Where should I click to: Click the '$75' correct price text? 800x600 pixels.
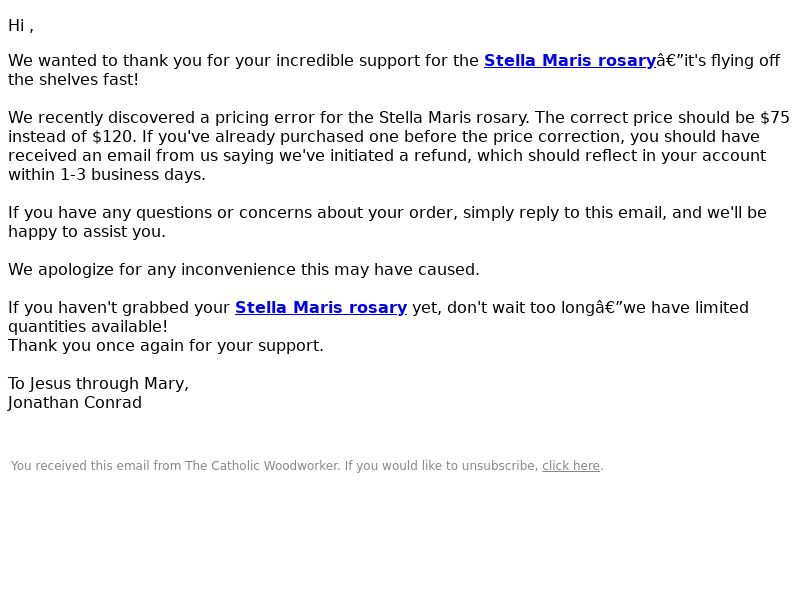(x=775, y=117)
